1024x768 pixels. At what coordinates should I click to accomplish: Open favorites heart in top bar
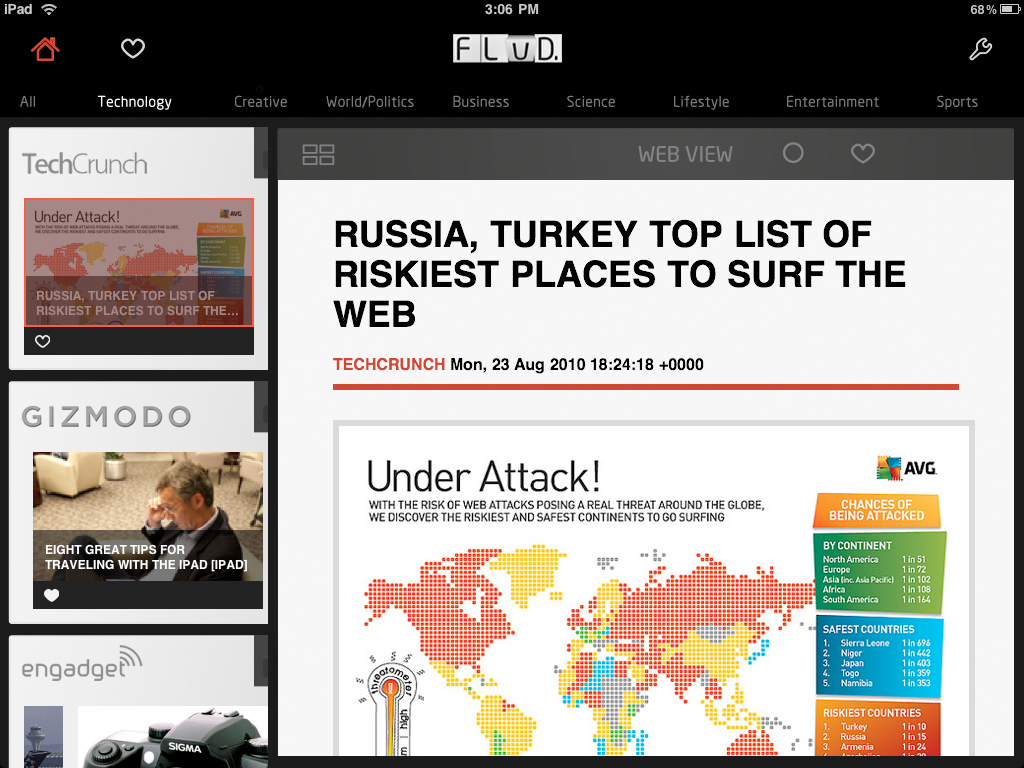point(133,48)
